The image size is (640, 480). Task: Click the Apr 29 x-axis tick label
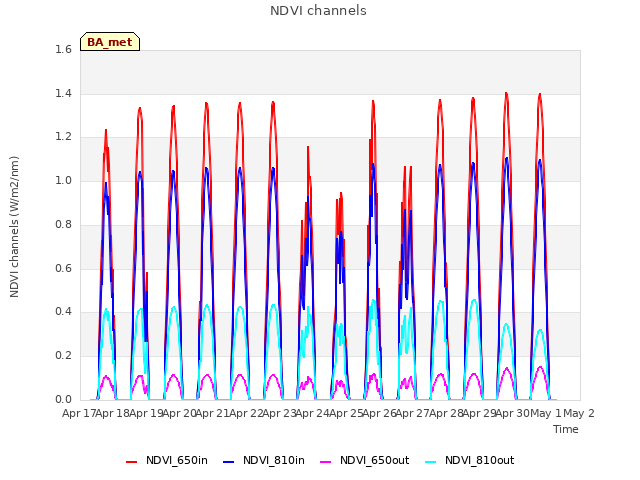point(479,413)
